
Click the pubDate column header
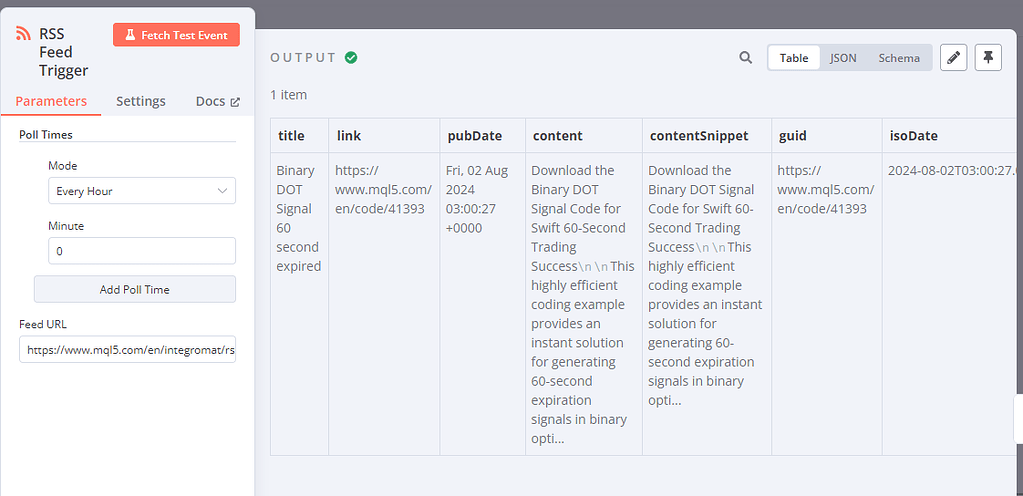(x=474, y=135)
